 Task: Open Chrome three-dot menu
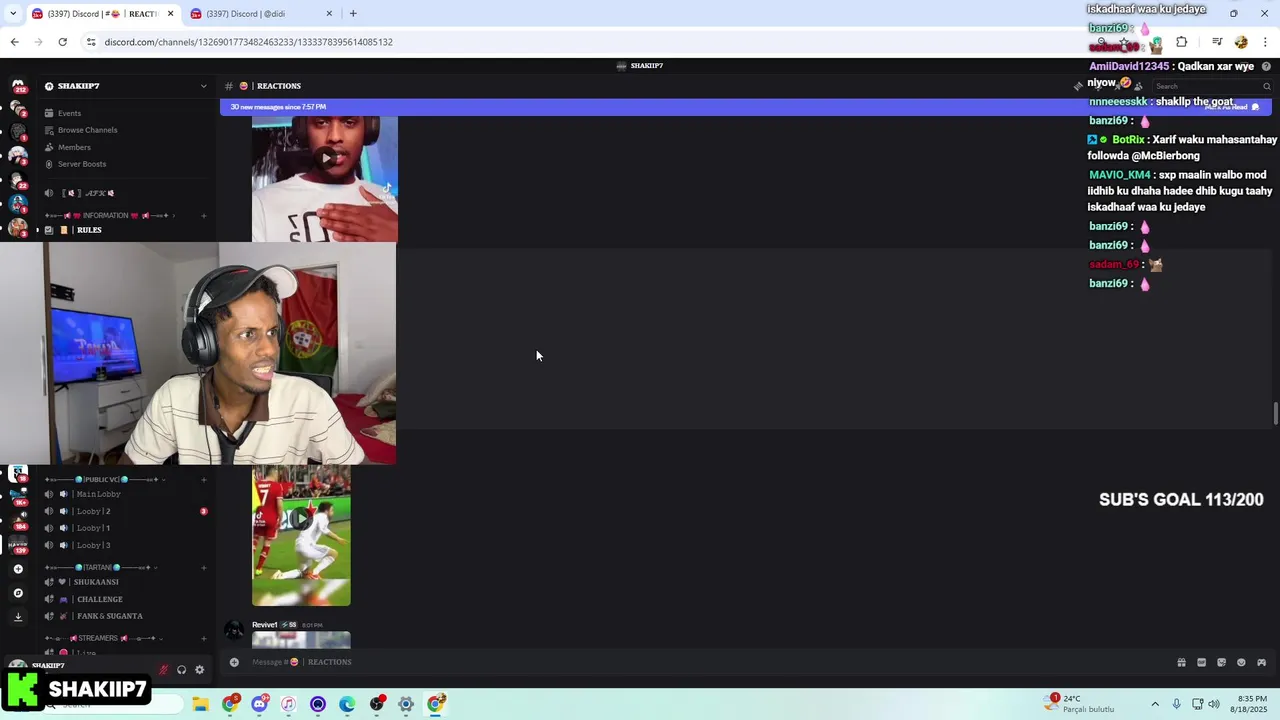coord(1266,42)
